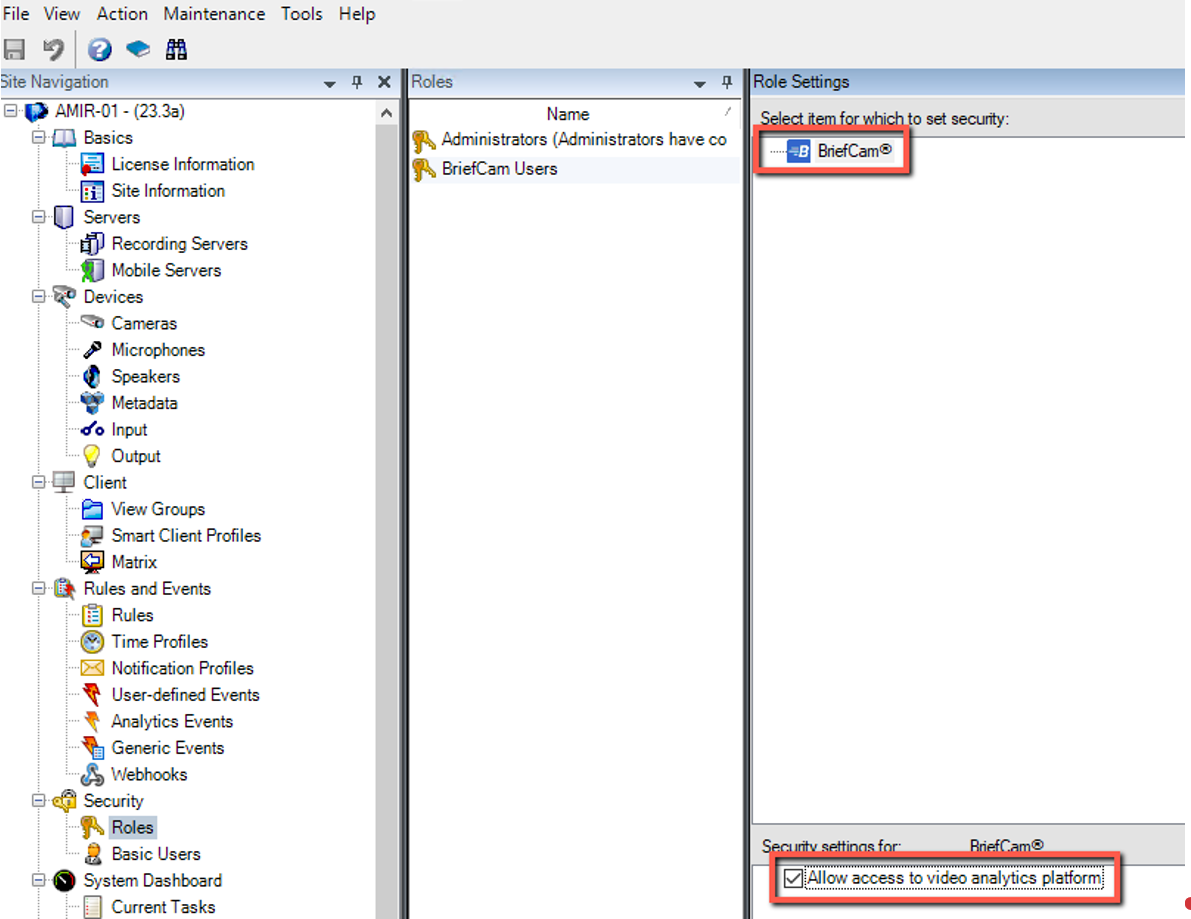1191x919 pixels.
Task: Open the View menu
Action: coord(62,14)
